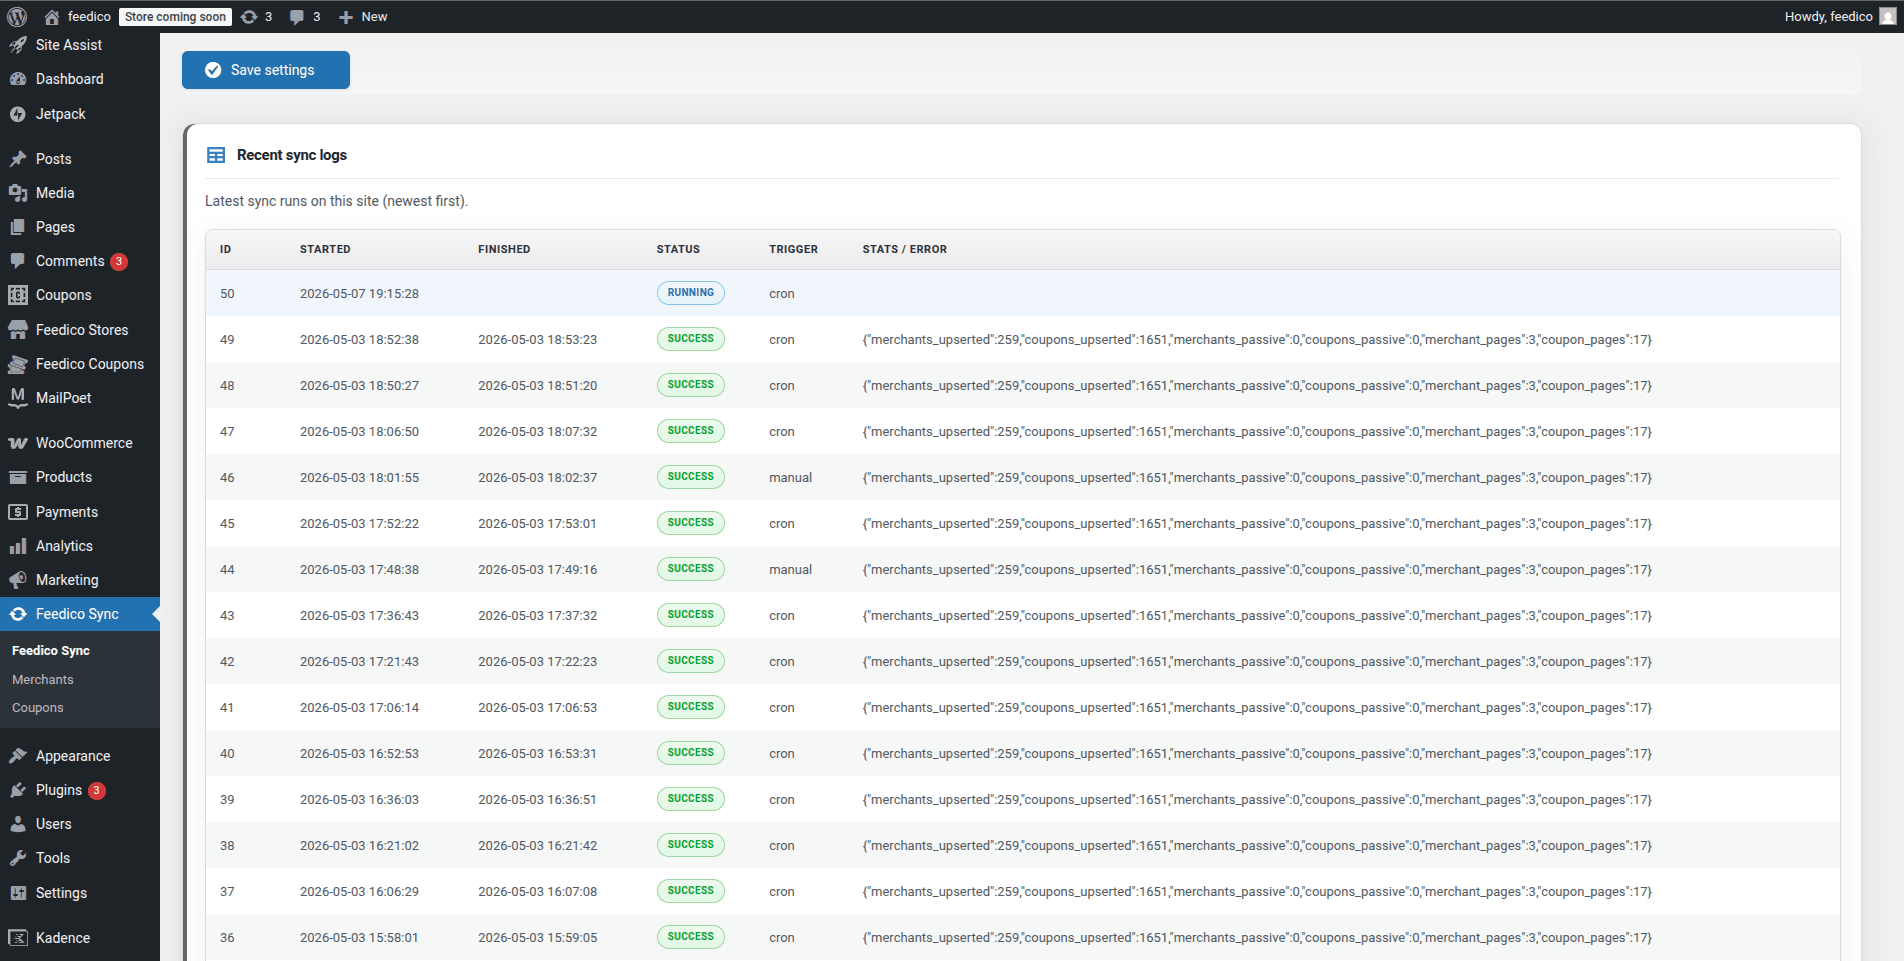Click finished time 2026-05-03 18:51:20
This screenshot has width=1904, height=961.
(537, 386)
